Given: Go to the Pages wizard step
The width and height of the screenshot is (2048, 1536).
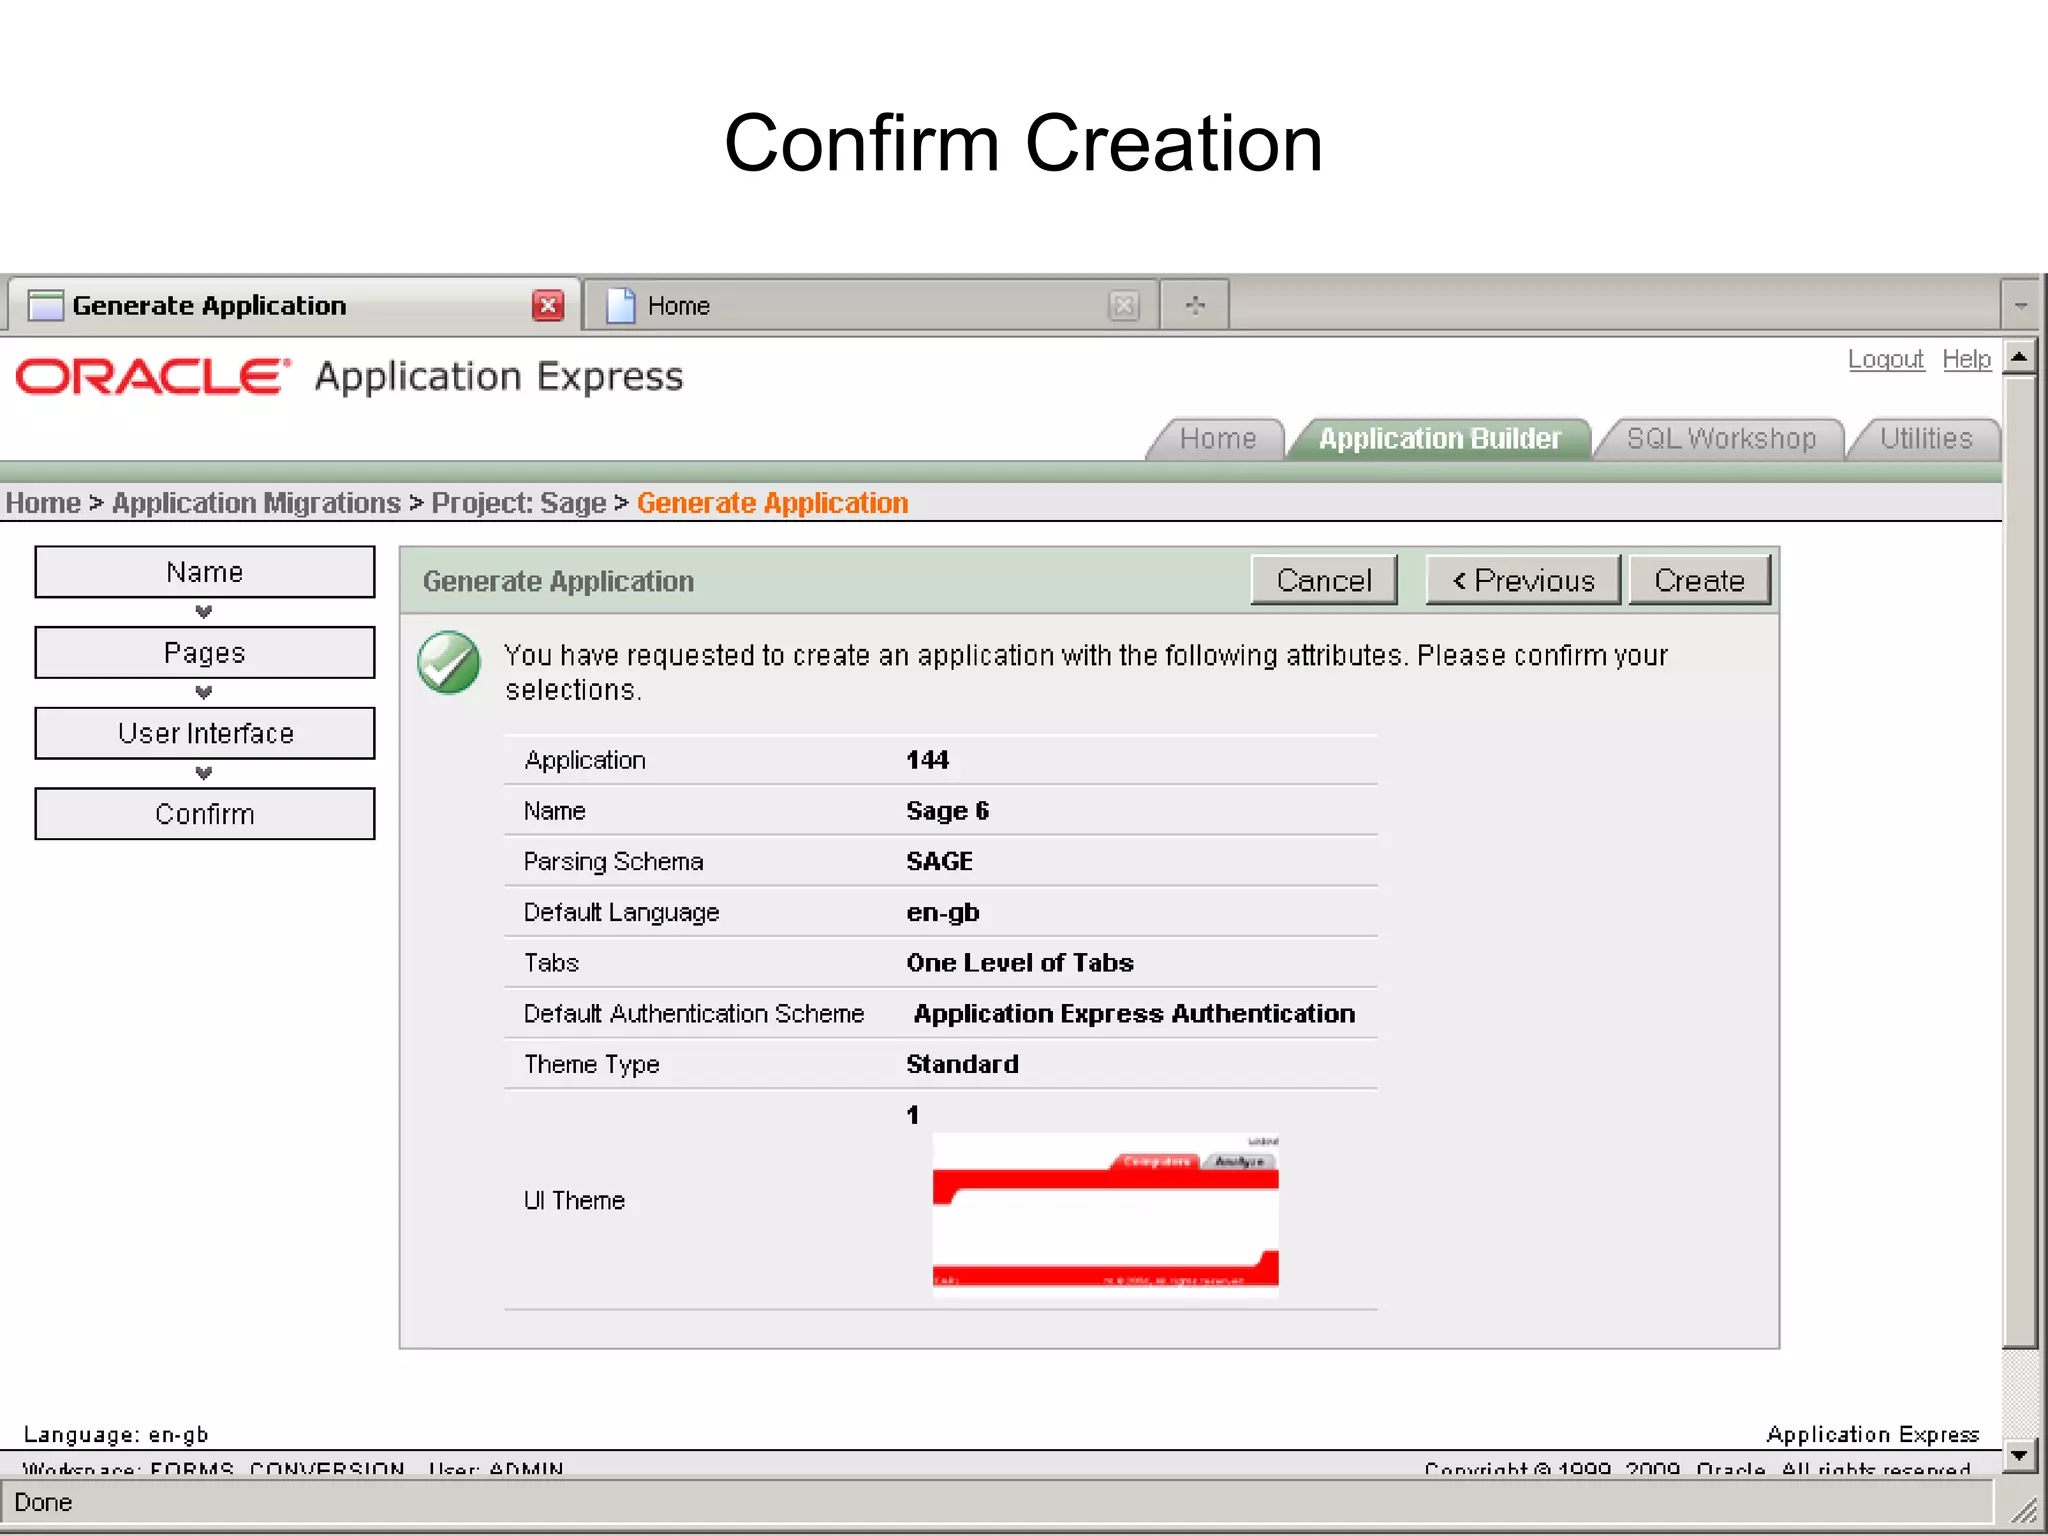Looking at the screenshot, I should [205, 653].
